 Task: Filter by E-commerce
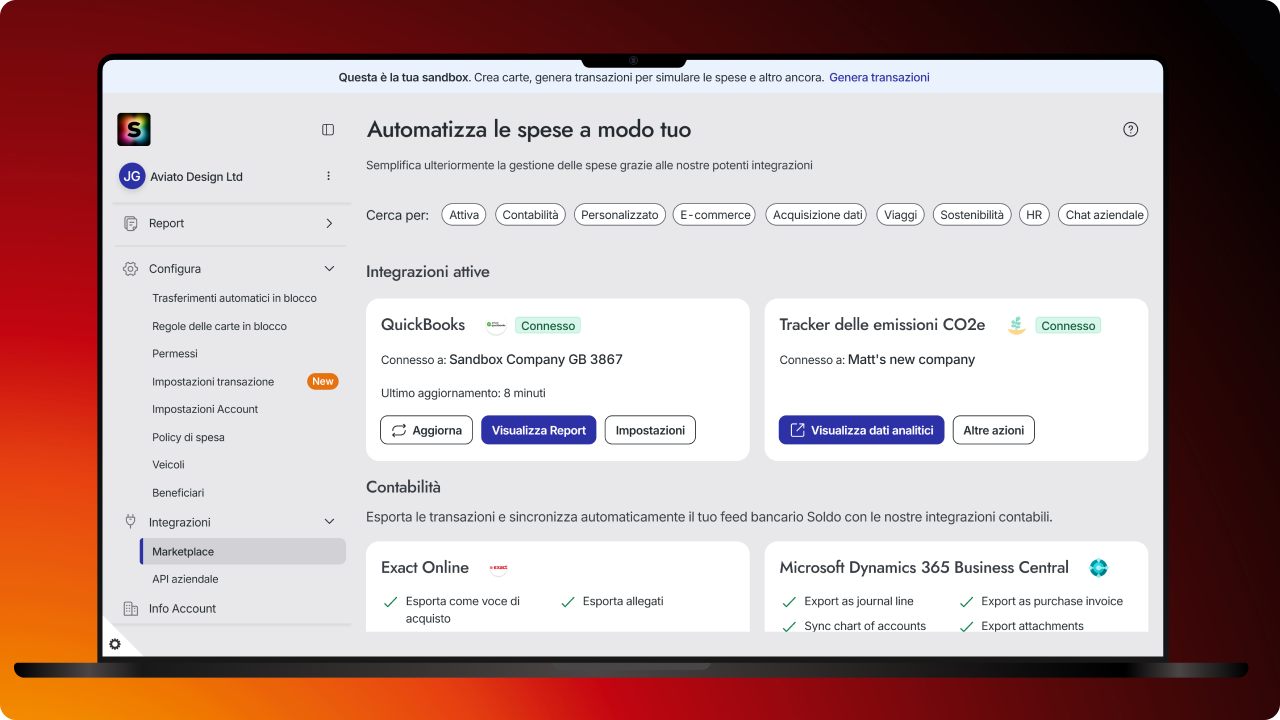[715, 215]
